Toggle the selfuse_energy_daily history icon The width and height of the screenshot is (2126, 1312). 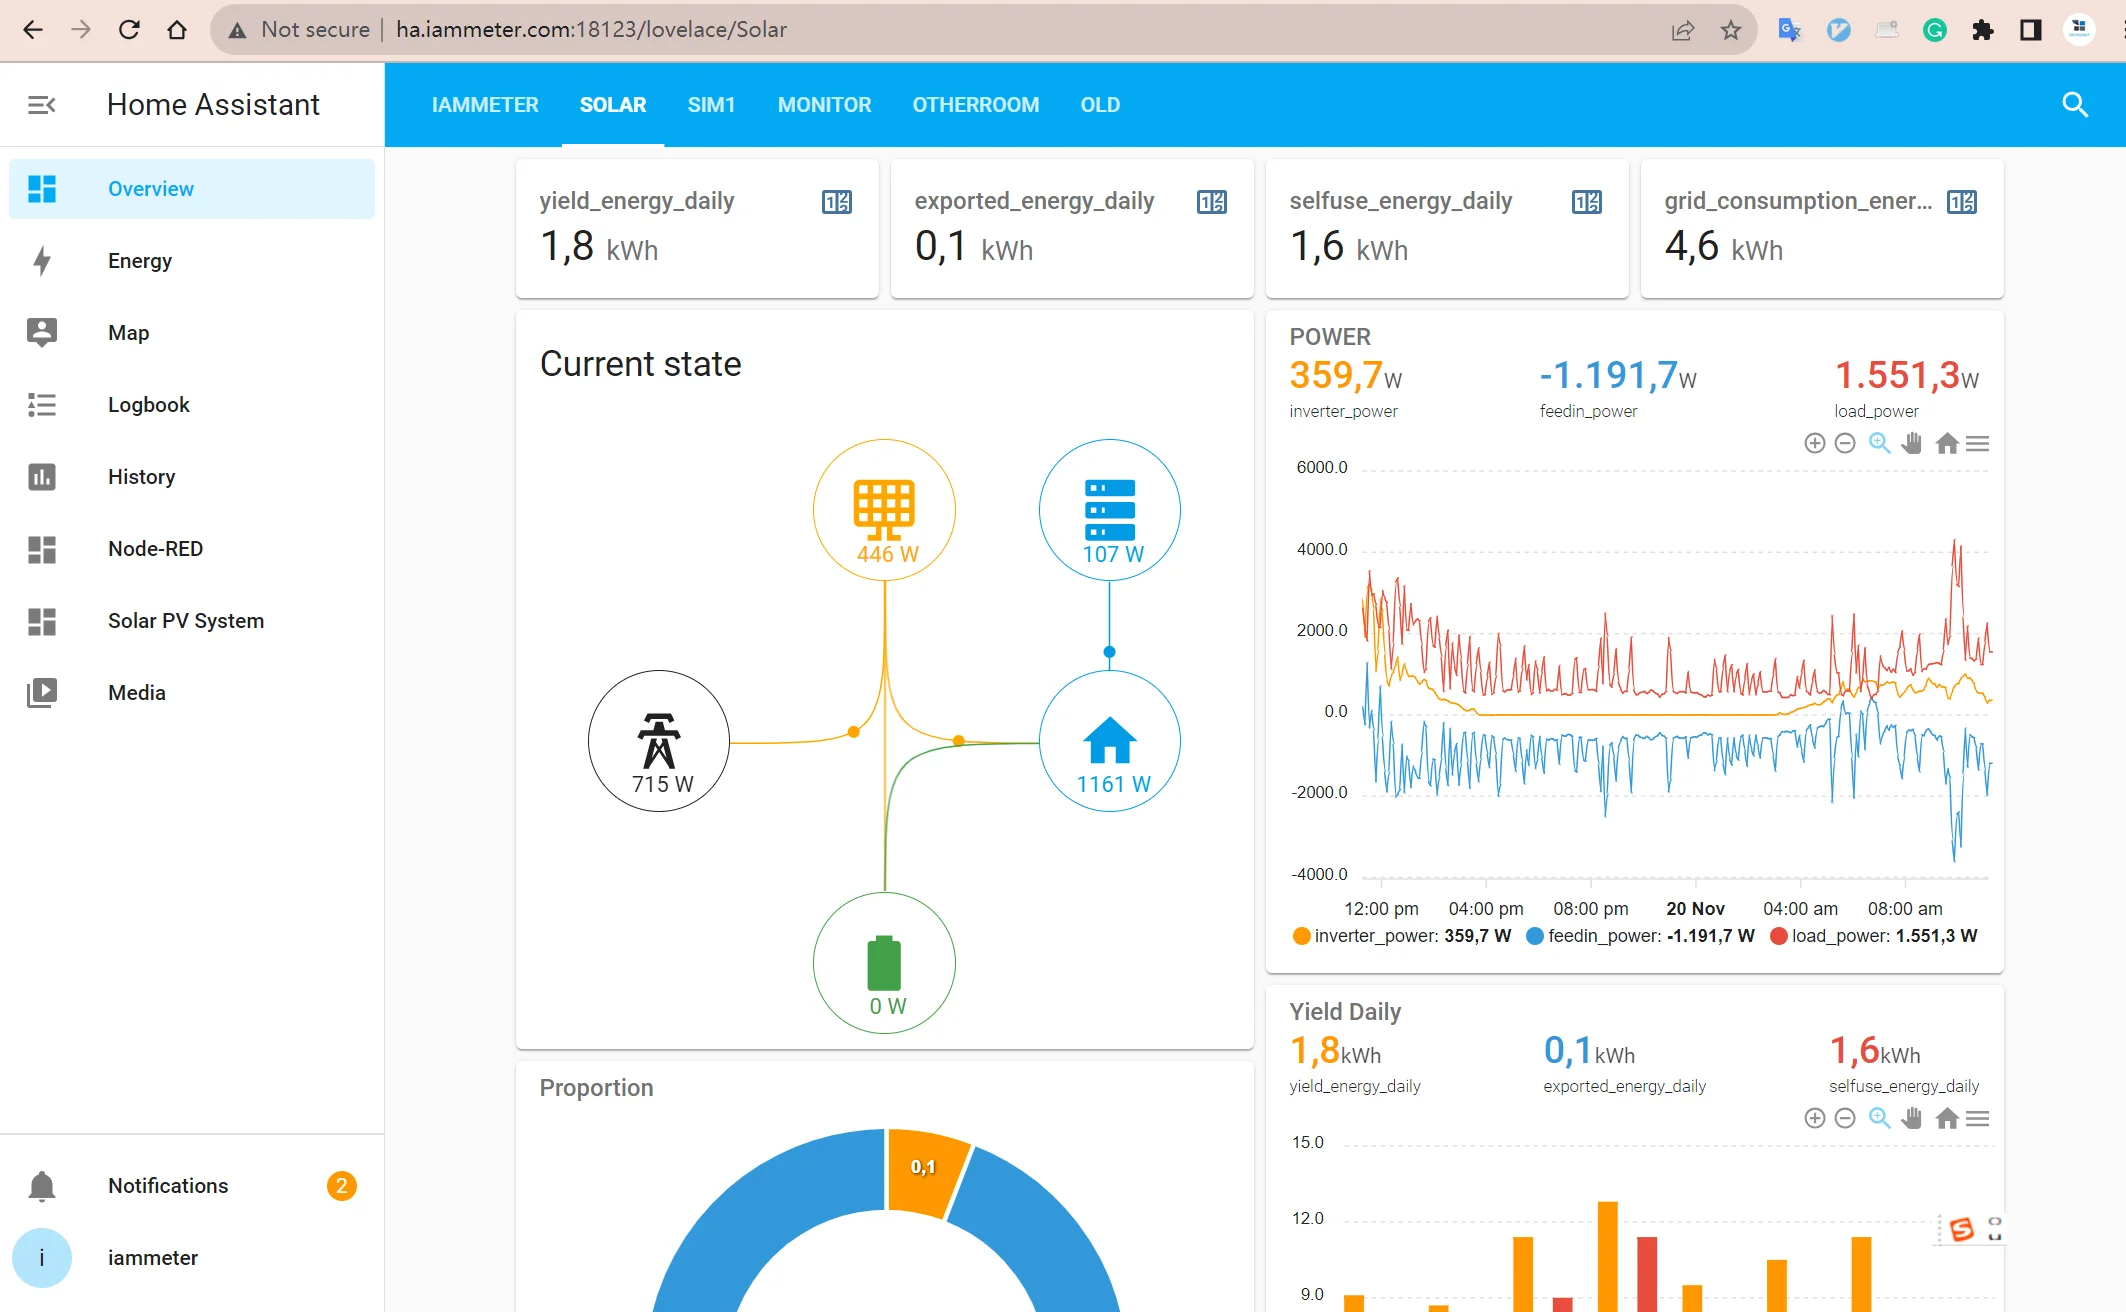pos(1584,199)
